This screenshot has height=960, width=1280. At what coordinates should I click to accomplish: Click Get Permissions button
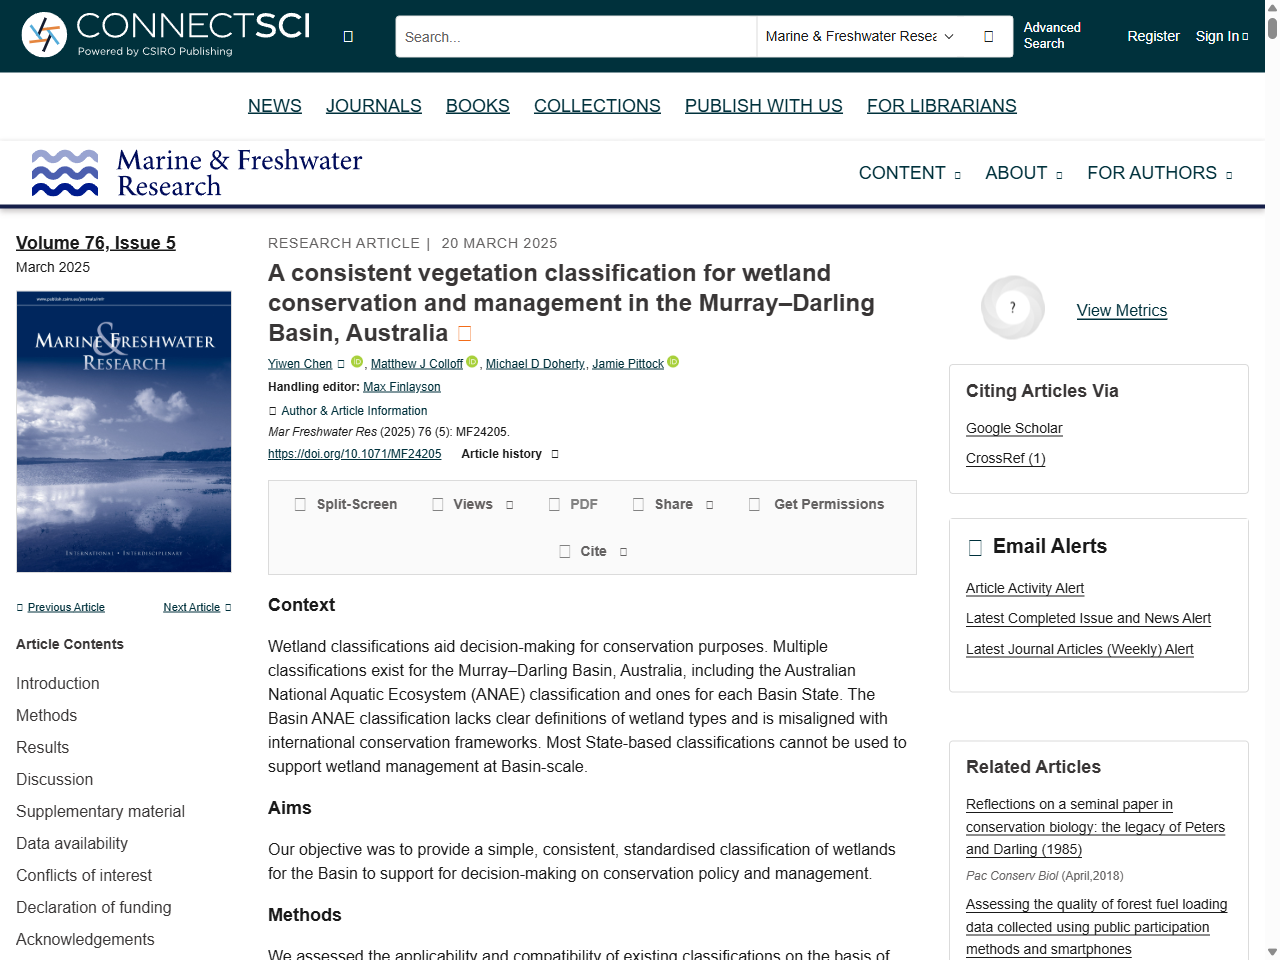click(x=816, y=504)
